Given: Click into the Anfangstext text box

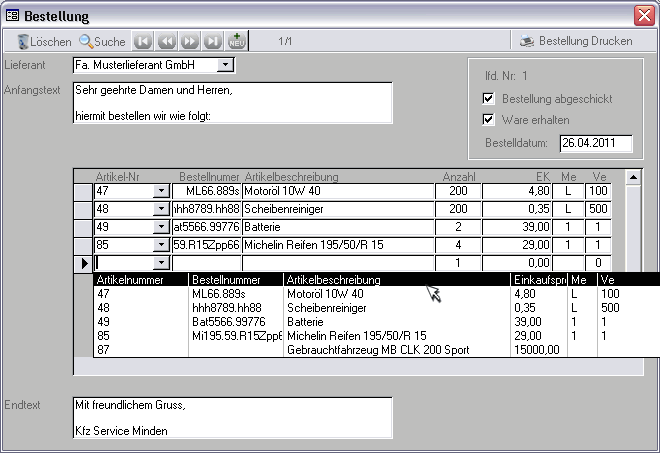Looking at the screenshot, I should pos(232,103).
